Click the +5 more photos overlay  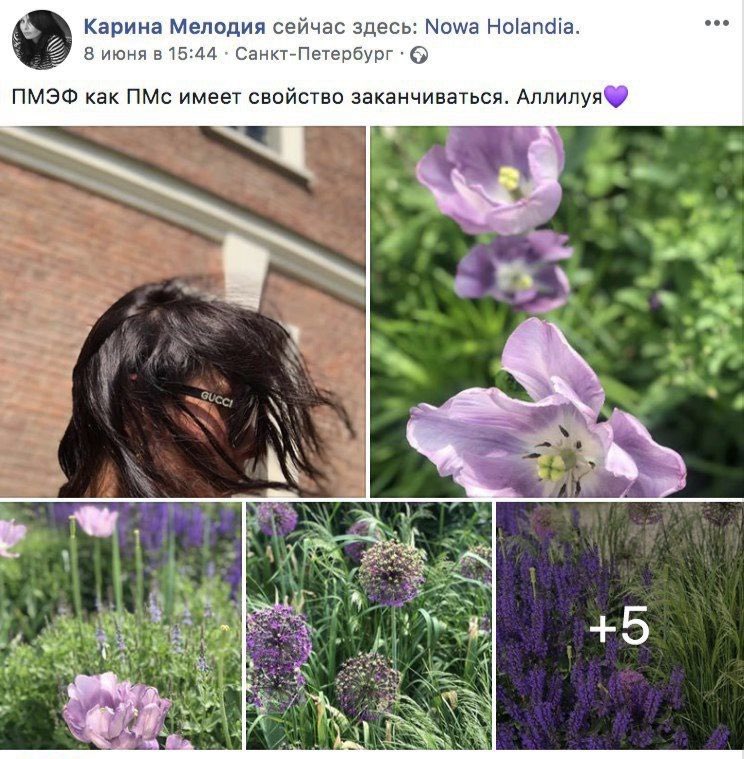tap(620, 625)
